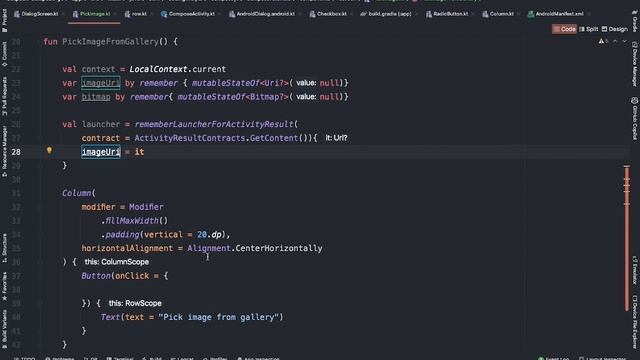Switch editor to Design view mode
Image resolution: width=640 pixels, height=360 pixels.
coord(614,29)
